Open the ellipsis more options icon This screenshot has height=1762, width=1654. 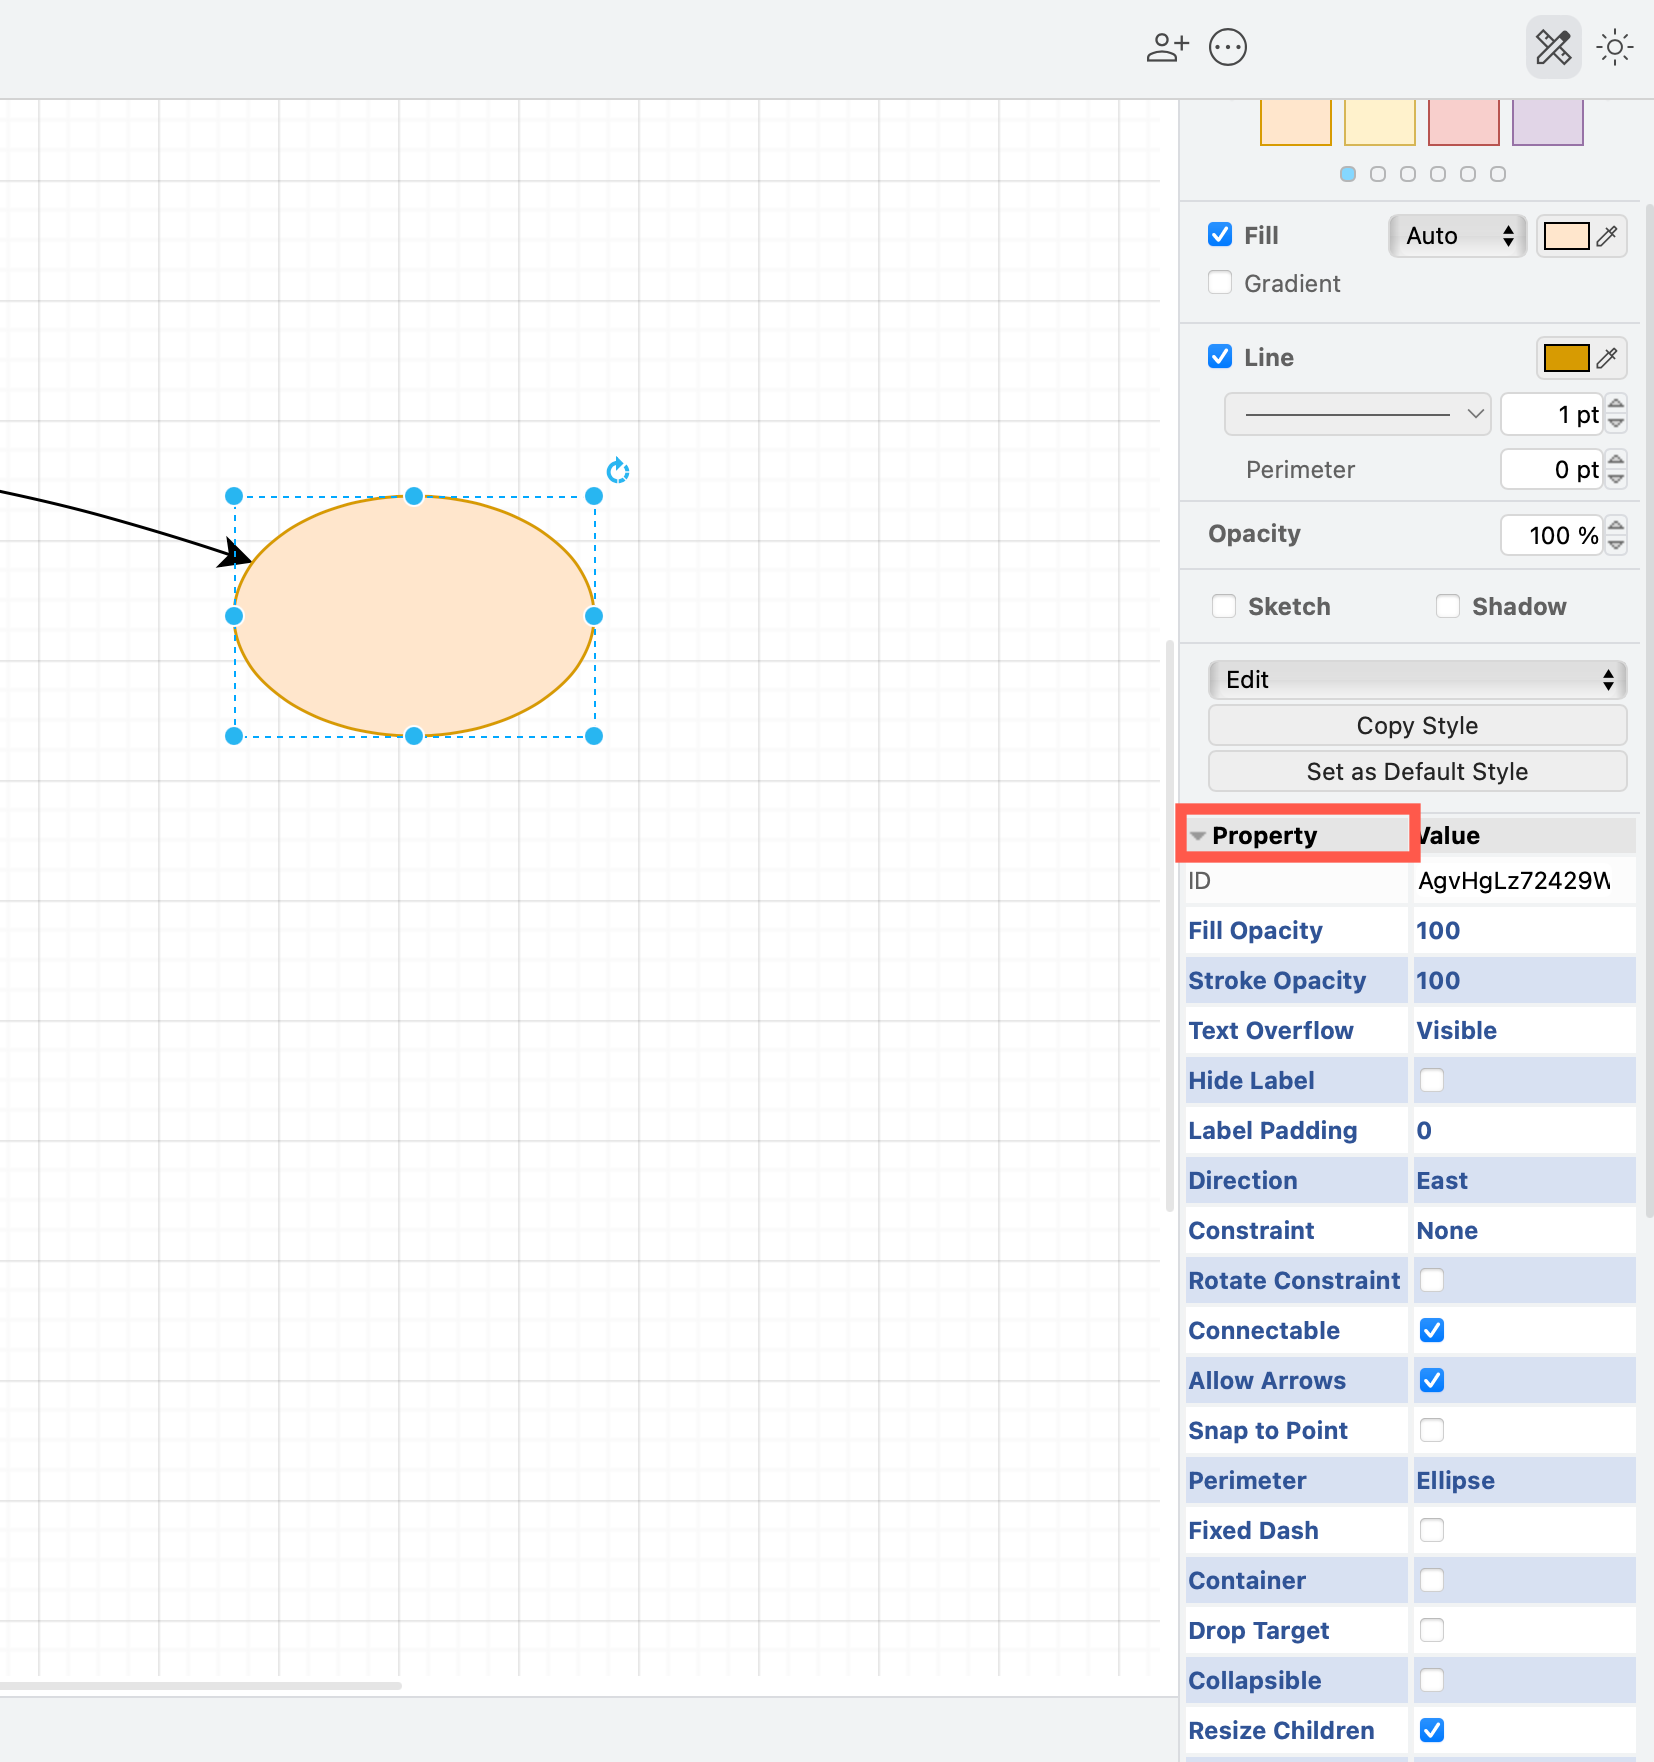point(1227,46)
